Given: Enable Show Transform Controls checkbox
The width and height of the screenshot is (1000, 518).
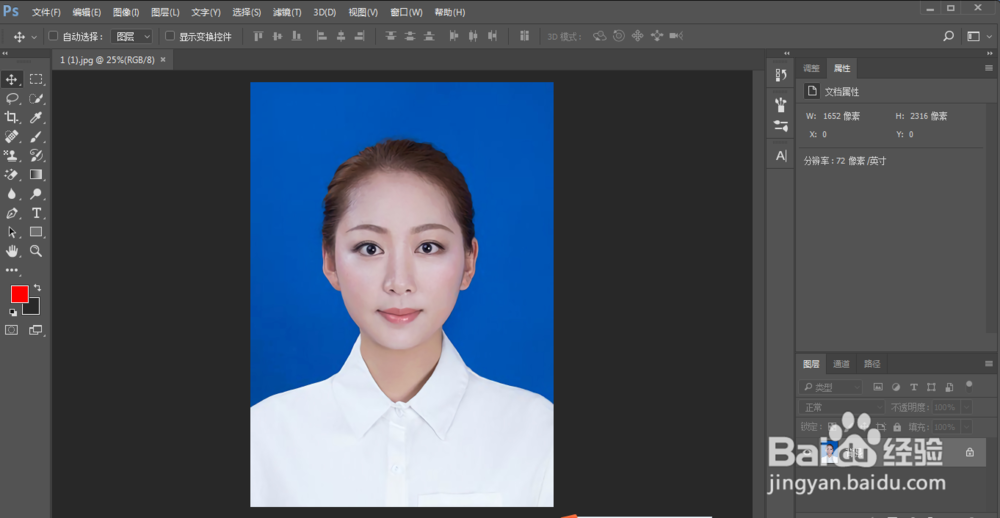Looking at the screenshot, I should pos(170,36).
